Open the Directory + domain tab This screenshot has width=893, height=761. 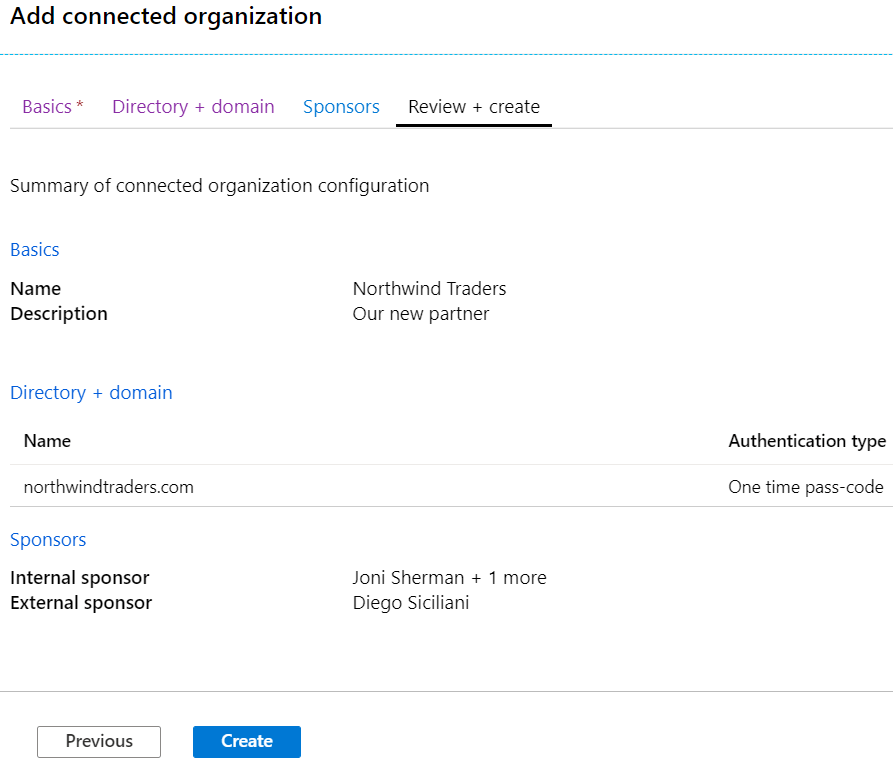click(193, 107)
